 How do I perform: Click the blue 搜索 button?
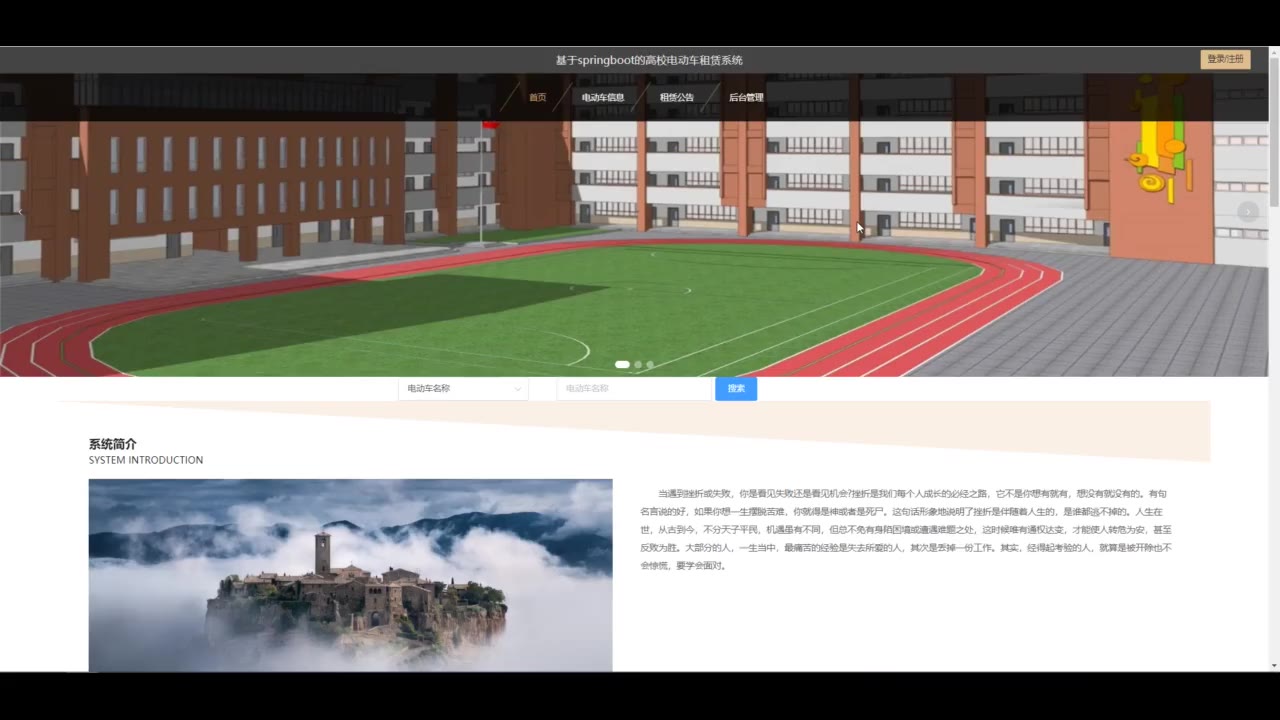[x=736, y=388]
